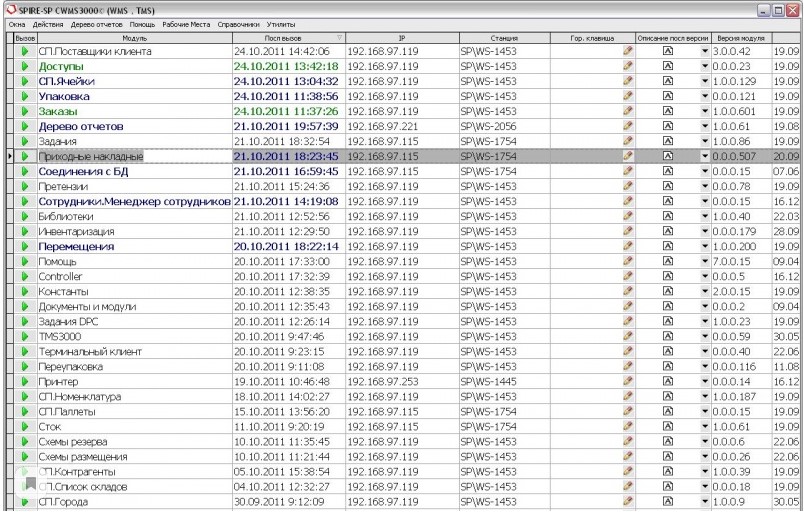Run the Упаковка module with its green arrow
The height and width of the screenshot is (512, 804).
pos(24,96)
